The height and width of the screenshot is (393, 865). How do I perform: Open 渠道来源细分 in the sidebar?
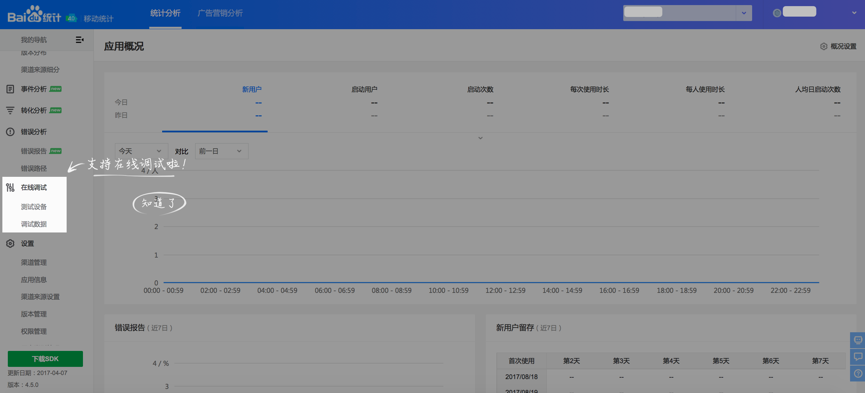tap(40, 70)
